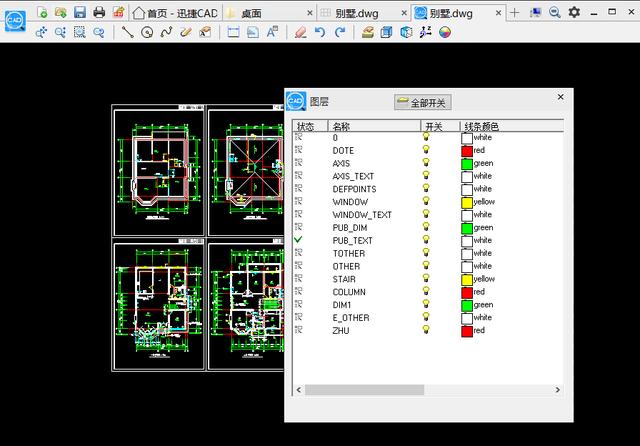The image size is (640, 446).
Task: Select the DEFPOINTS layer name
Action: tap(354, 189)
